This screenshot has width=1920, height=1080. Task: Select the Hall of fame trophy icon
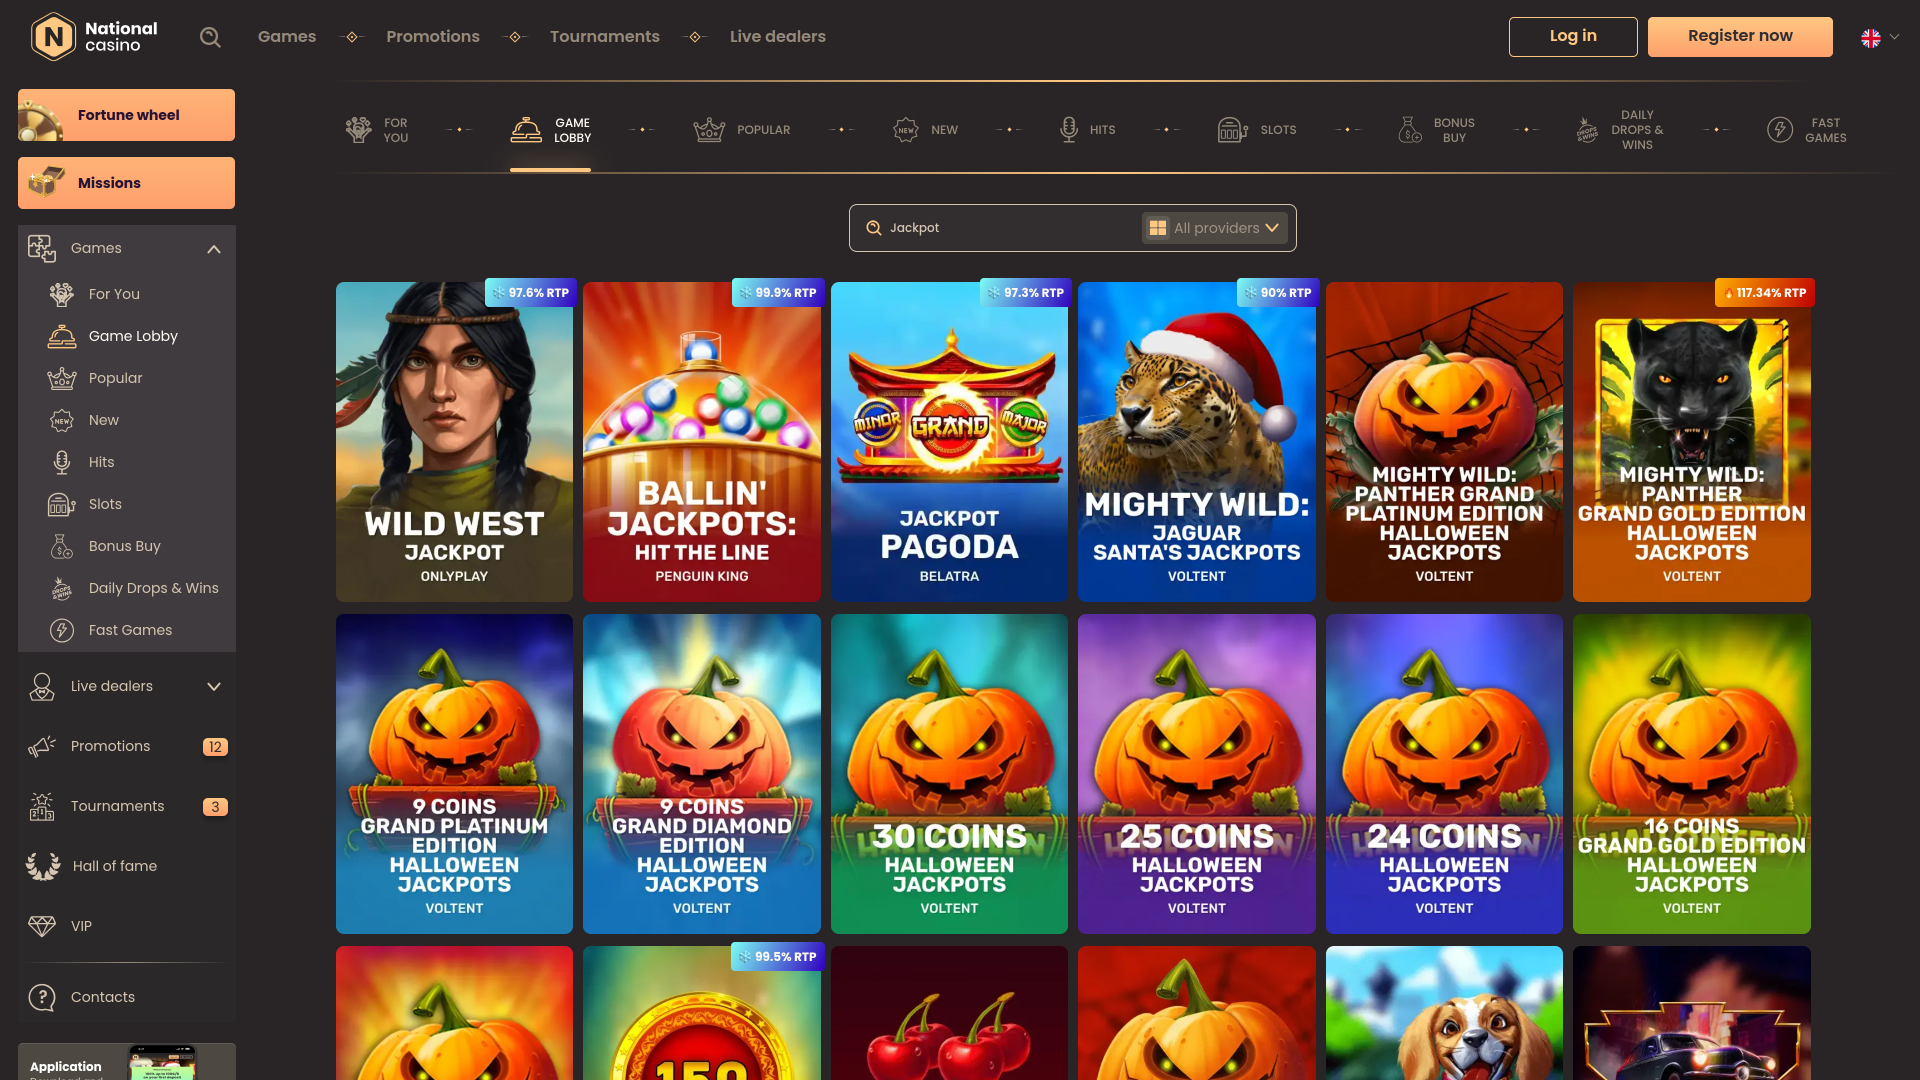[x=41, y=866]
